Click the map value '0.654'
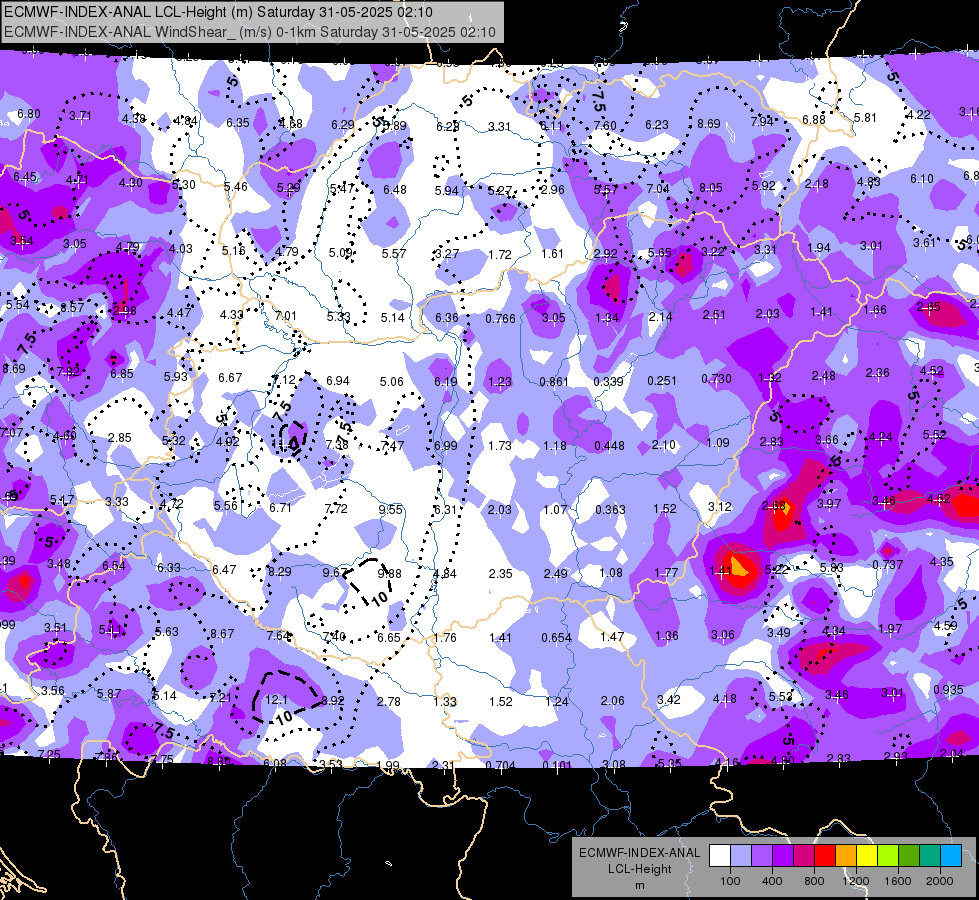The height and width of the screenshot is (900, 979). pyautogui.click(x=556, y=638)
